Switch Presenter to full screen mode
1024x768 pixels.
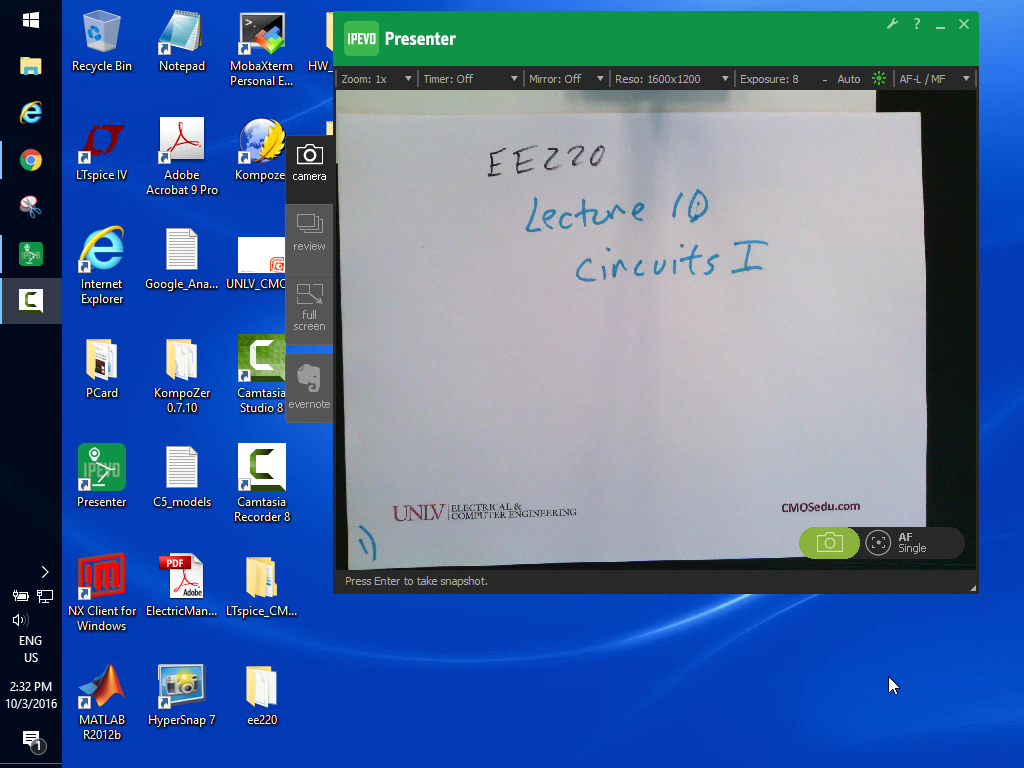click(x=309, y=307)
